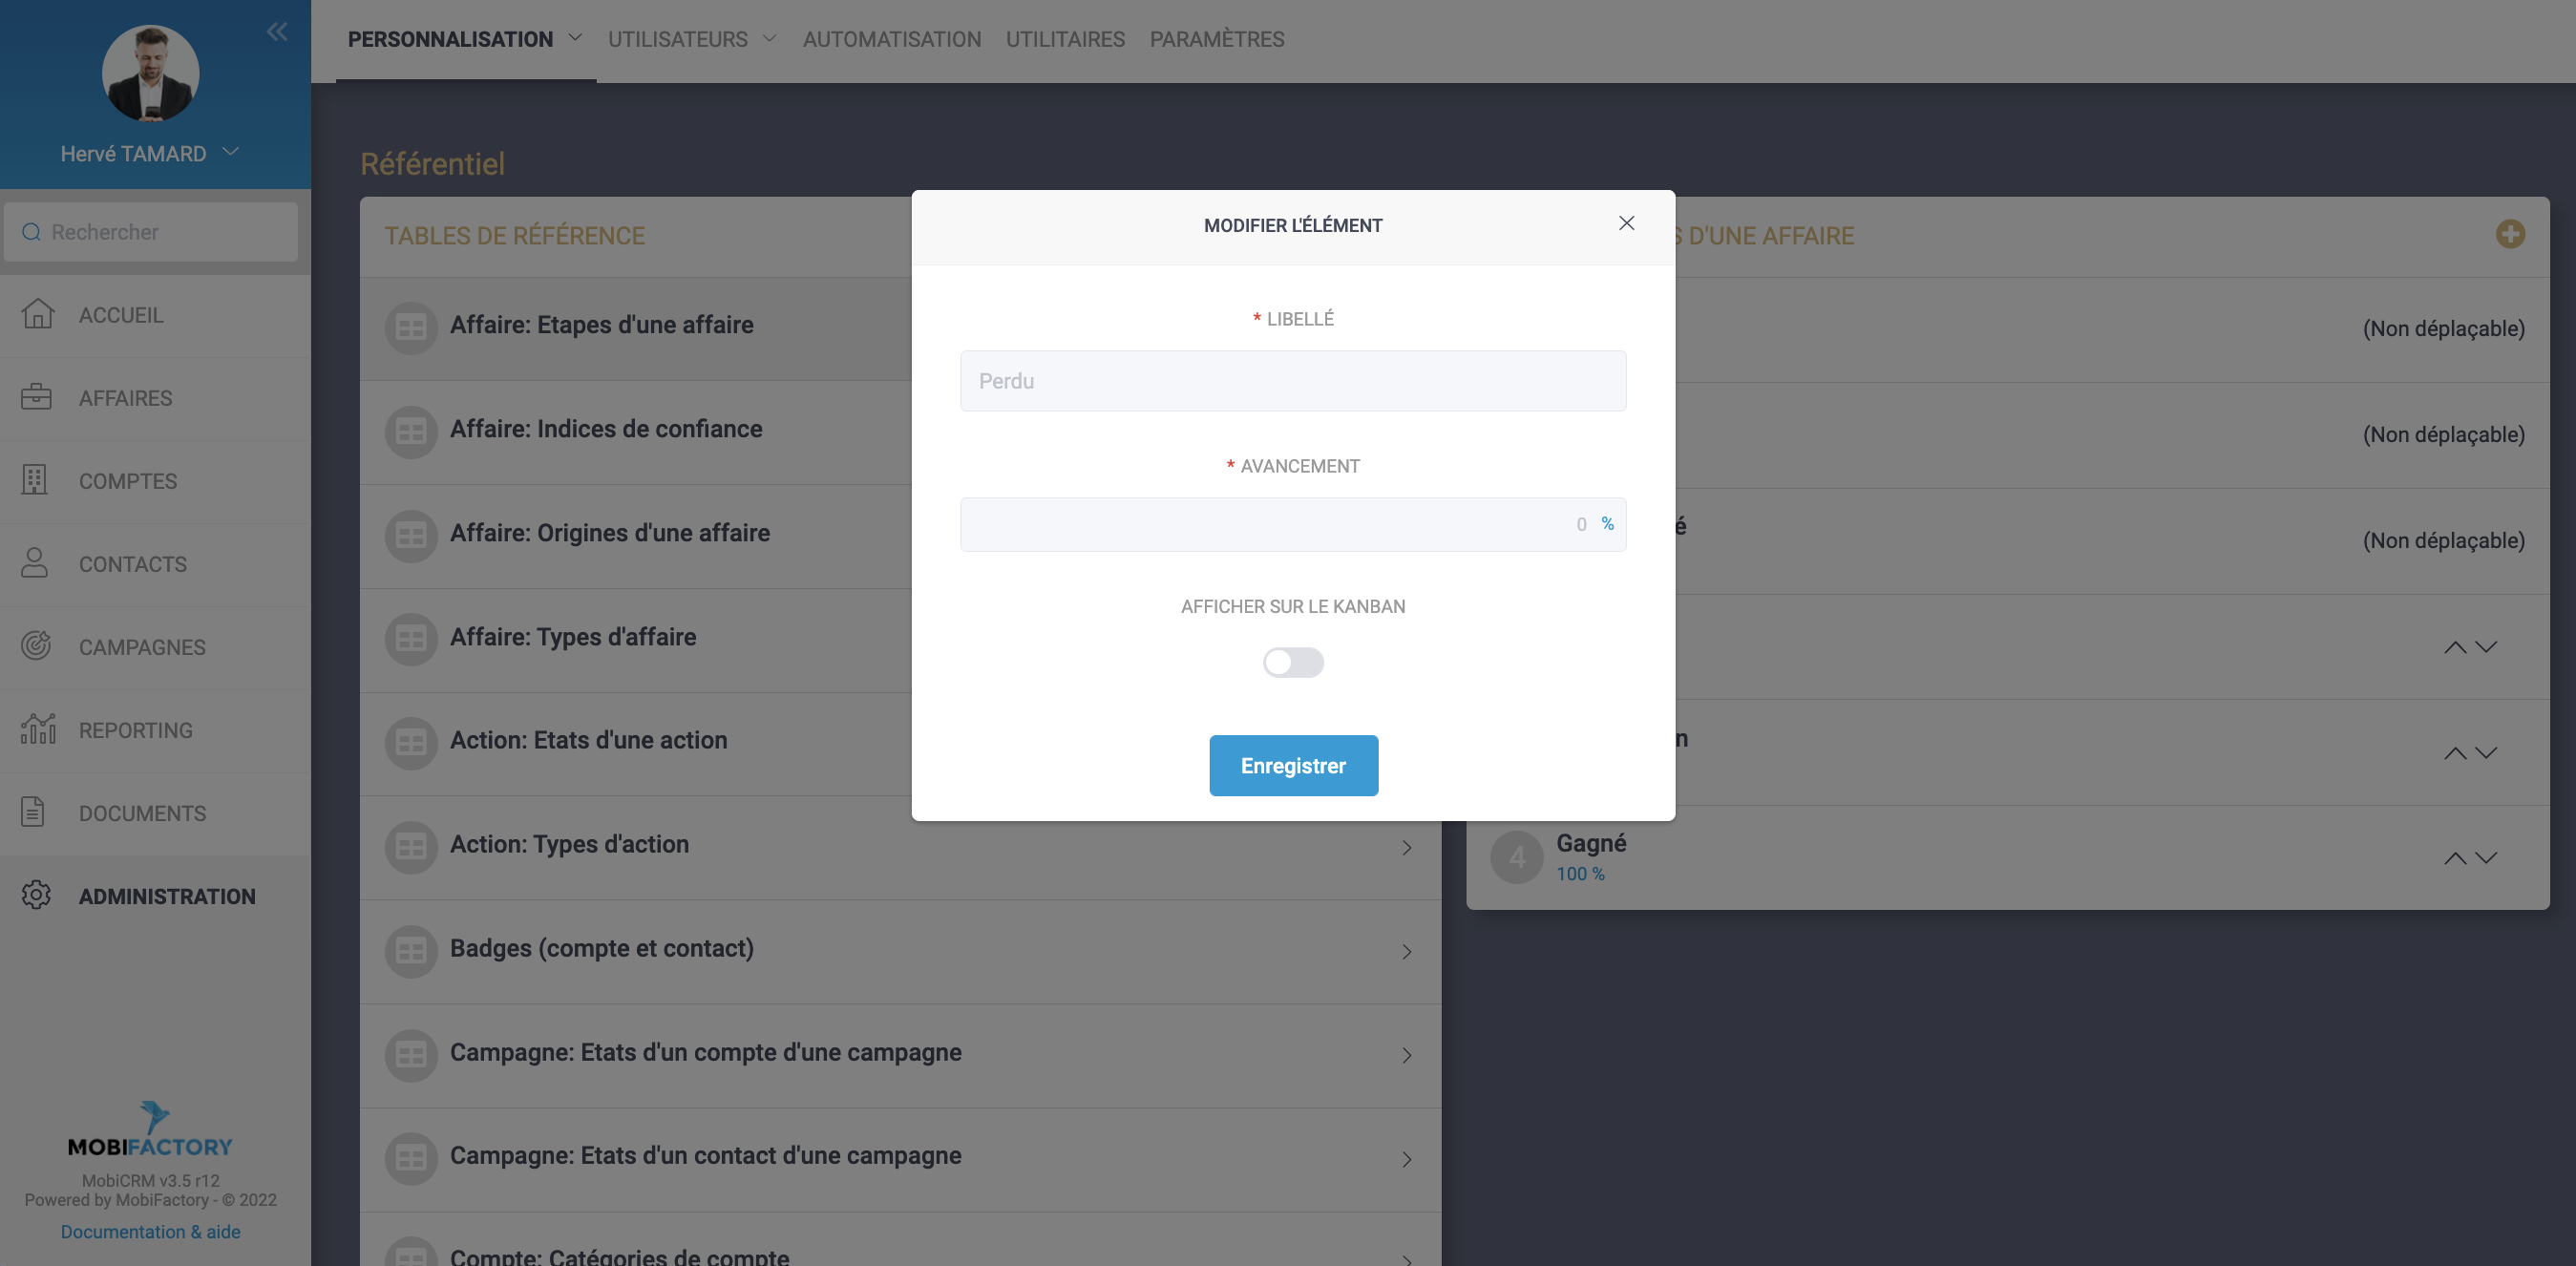Open Comptes via the building icon
Image resolution: width=2576 pixels, height=1266 pixels.
point(35,480)
